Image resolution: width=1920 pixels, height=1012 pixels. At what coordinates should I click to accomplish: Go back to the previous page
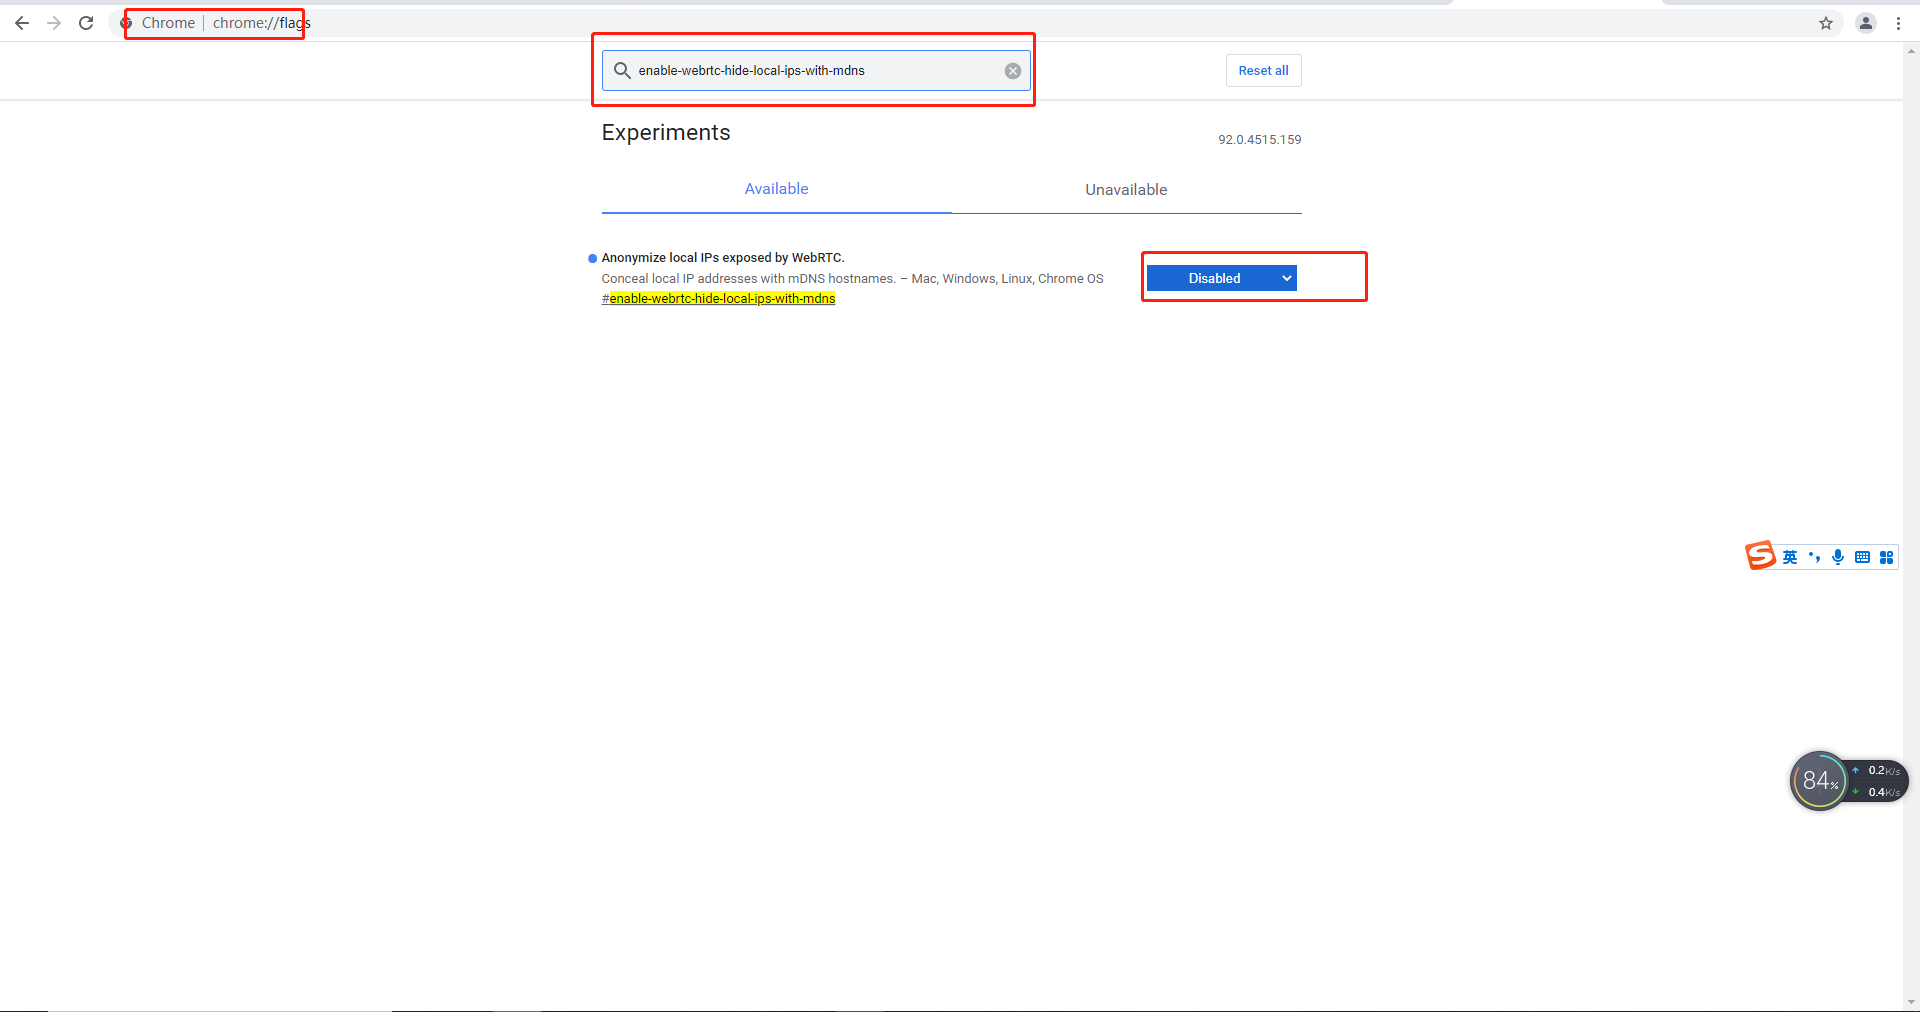click(22, 23)
